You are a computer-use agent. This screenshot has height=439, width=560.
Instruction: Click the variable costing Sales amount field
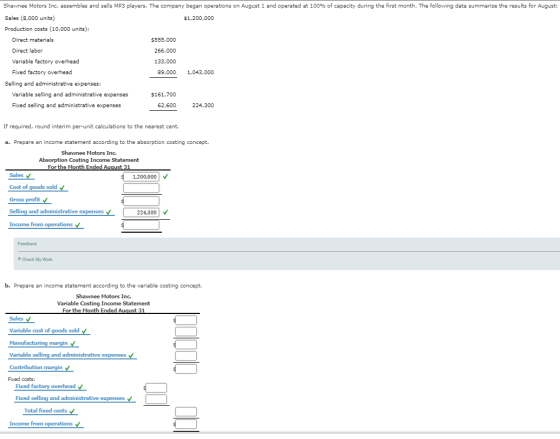[x=186, y=320]
